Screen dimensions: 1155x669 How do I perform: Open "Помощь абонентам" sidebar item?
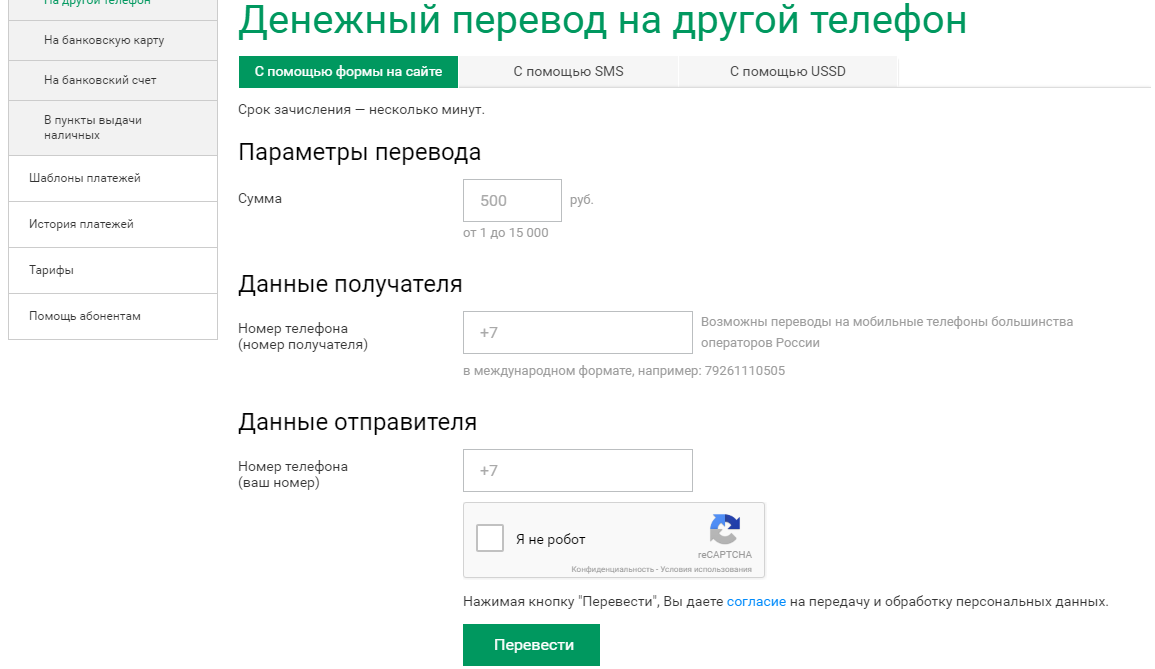(113, 316)
